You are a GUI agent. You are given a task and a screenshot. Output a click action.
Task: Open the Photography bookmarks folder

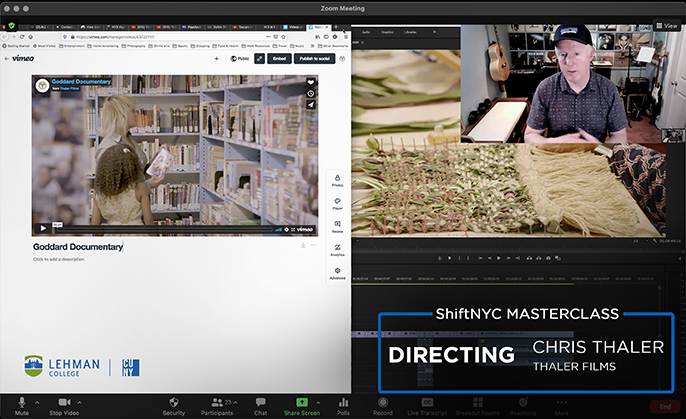[134, 46]
